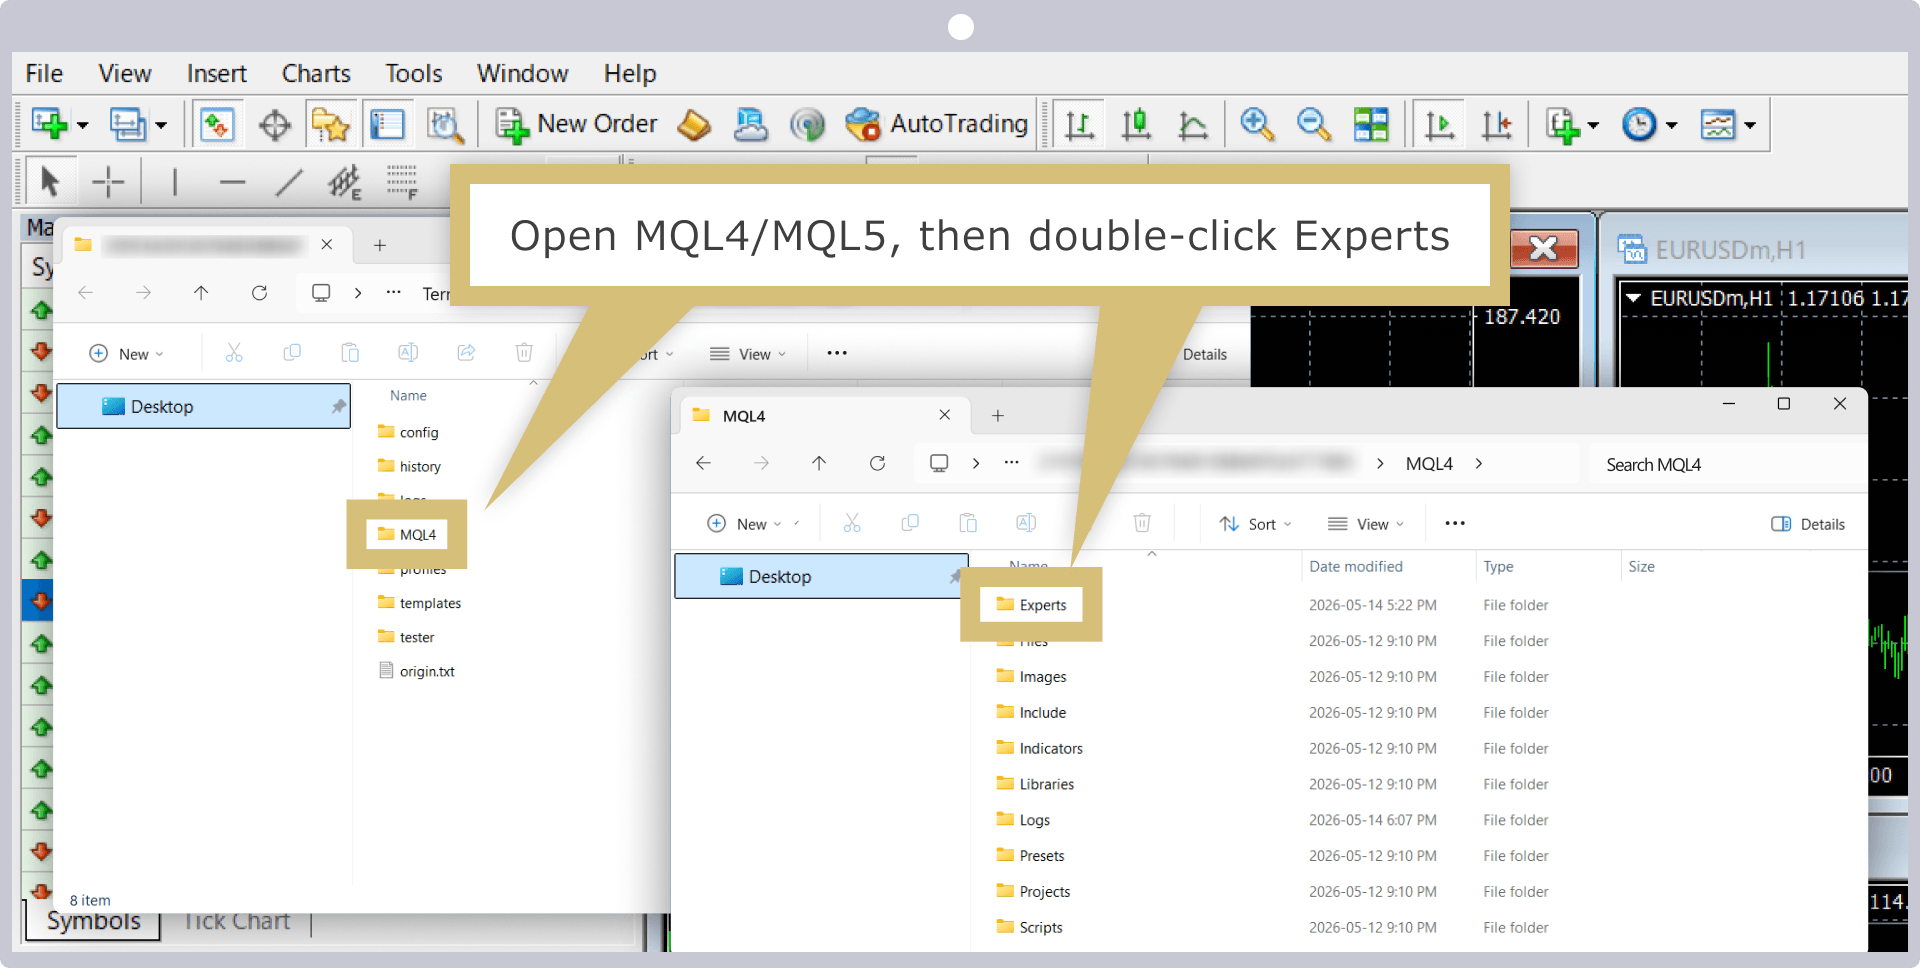Toggle the Navigator panel
The image size is (1920, 968).
(x=330, y=124)
